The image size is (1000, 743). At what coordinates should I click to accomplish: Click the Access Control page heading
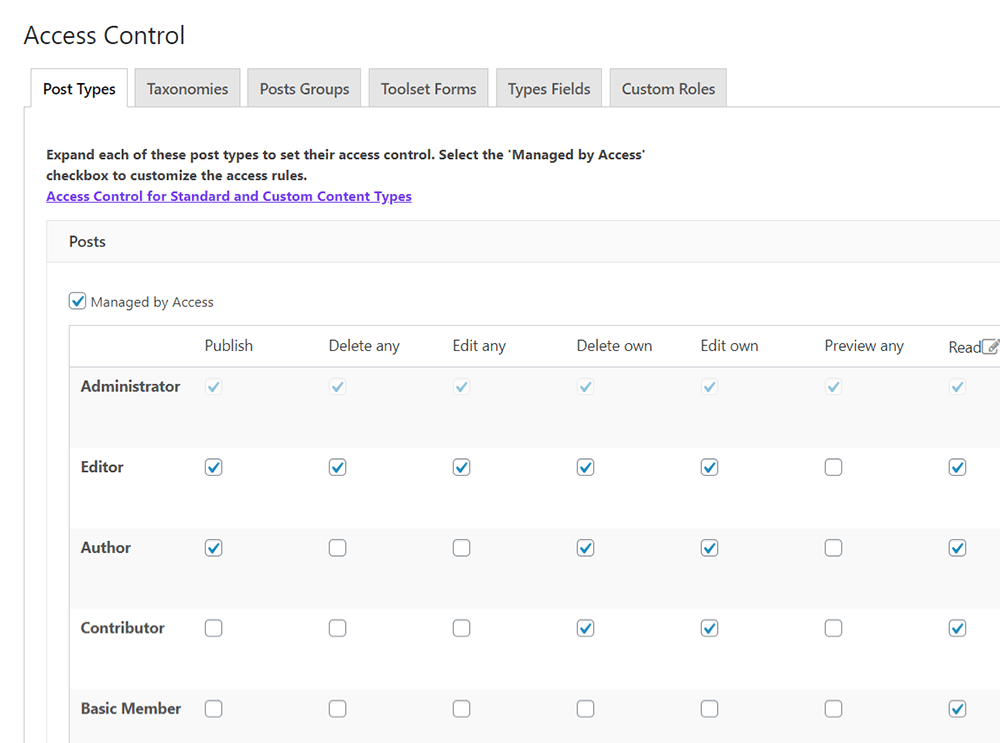click(x=104, y=35)
